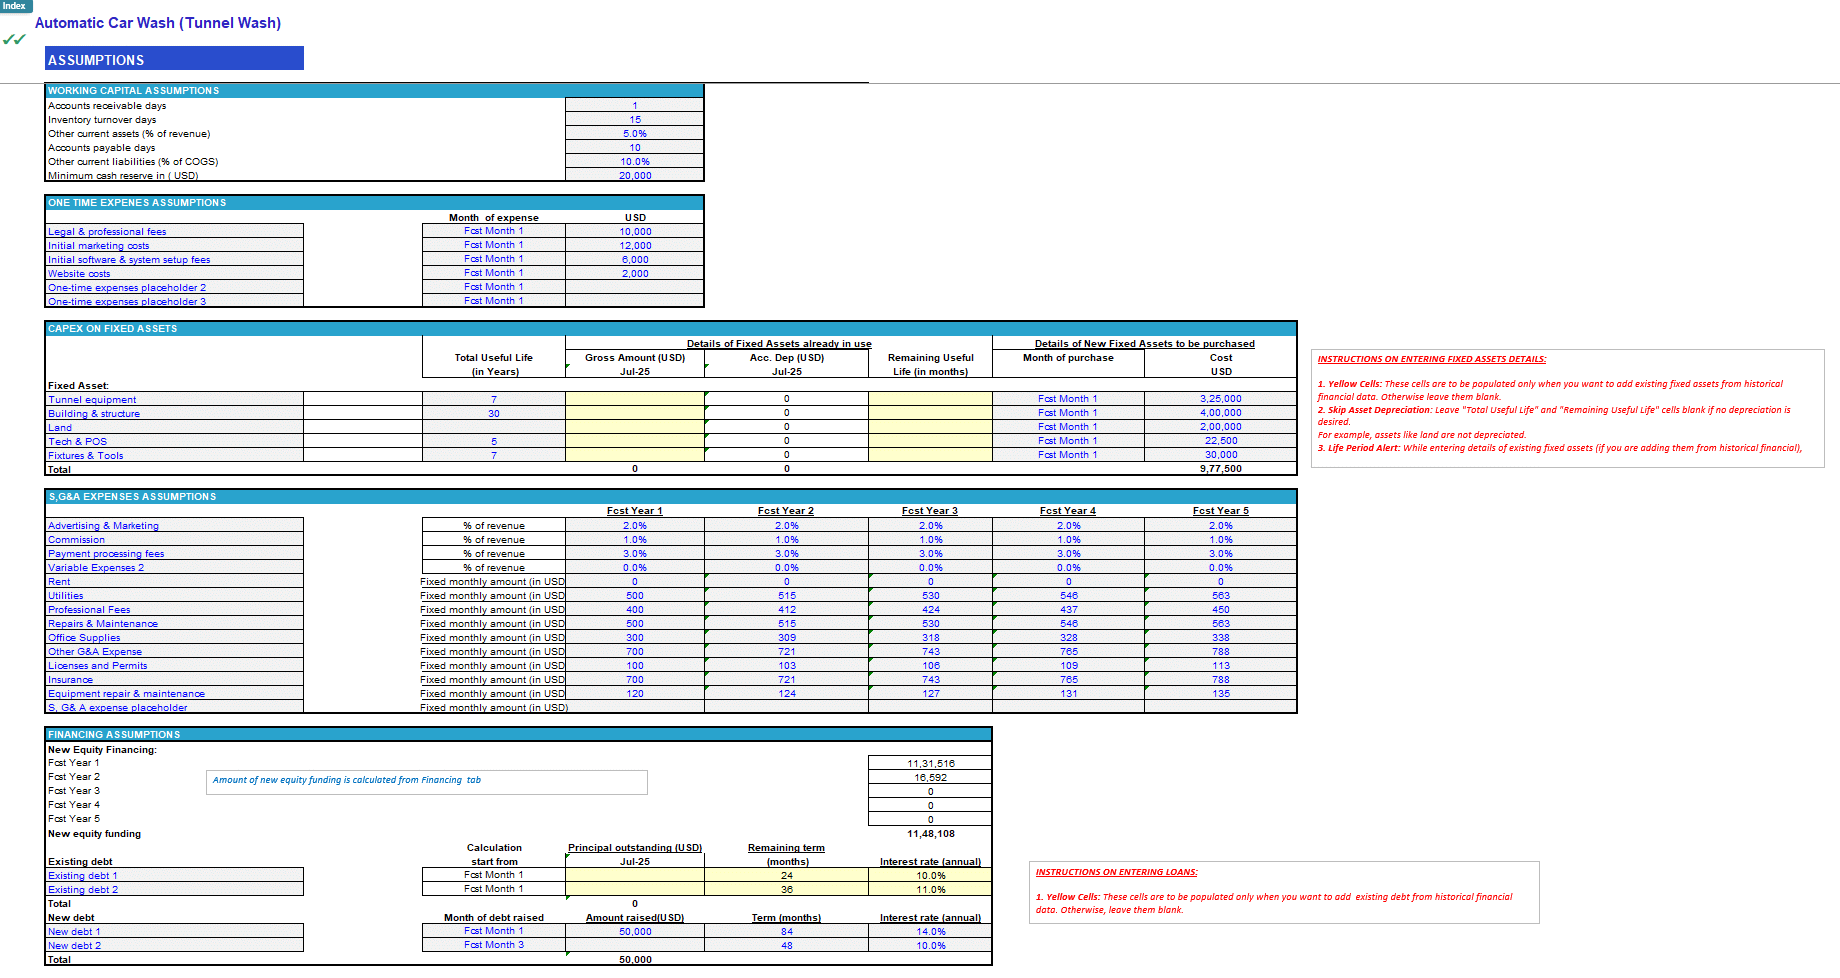Select the Minimum cash reserve 20,000 cell
This screenshot has height=978, width=1840.
(635, 175)
